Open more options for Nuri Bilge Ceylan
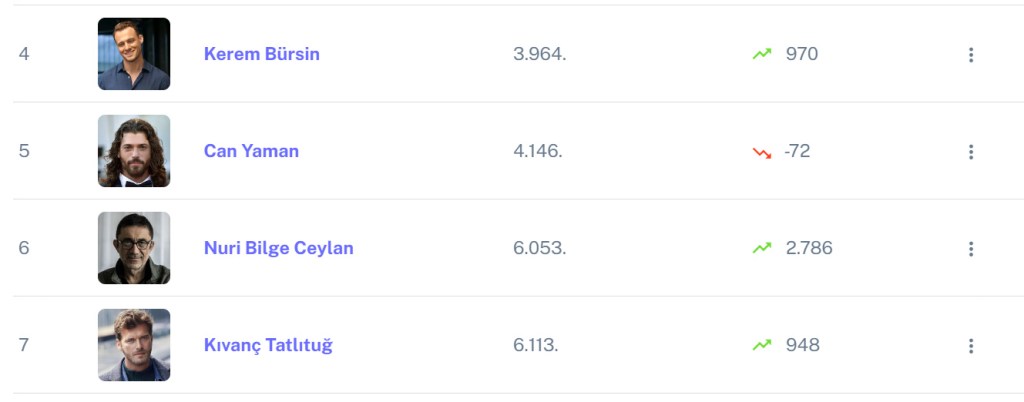Viewport: 1024px width, 402px height. pos(970,249)
